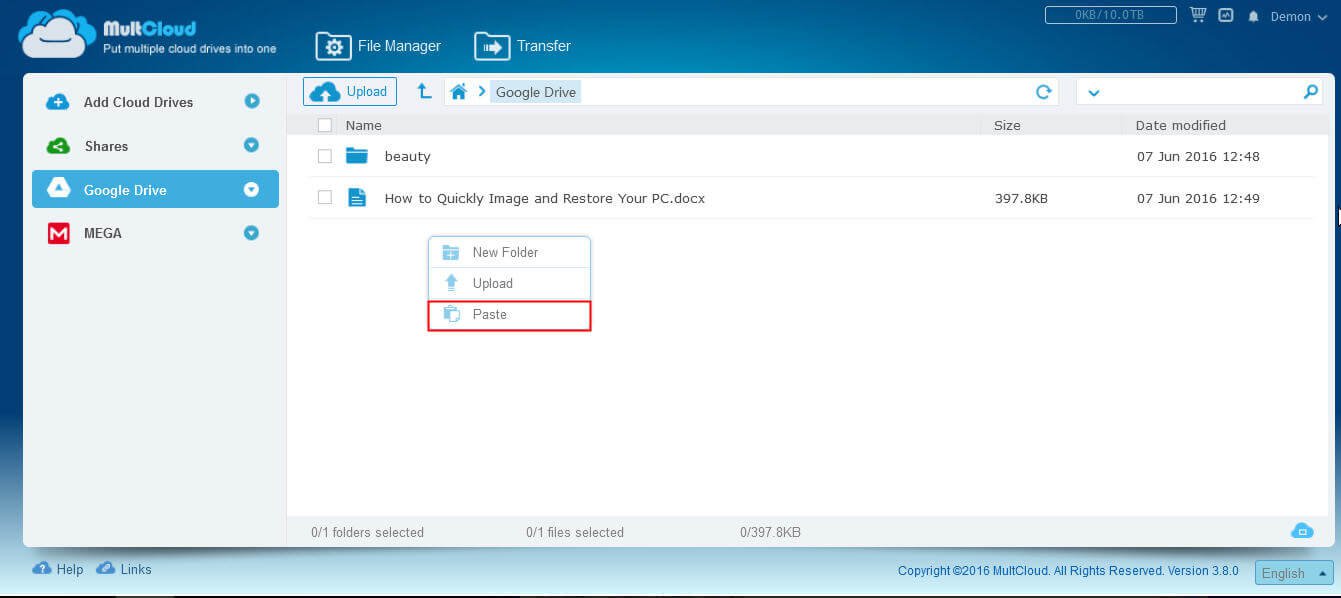Click the Upload button in toolbar

click(x=350, y=92)
